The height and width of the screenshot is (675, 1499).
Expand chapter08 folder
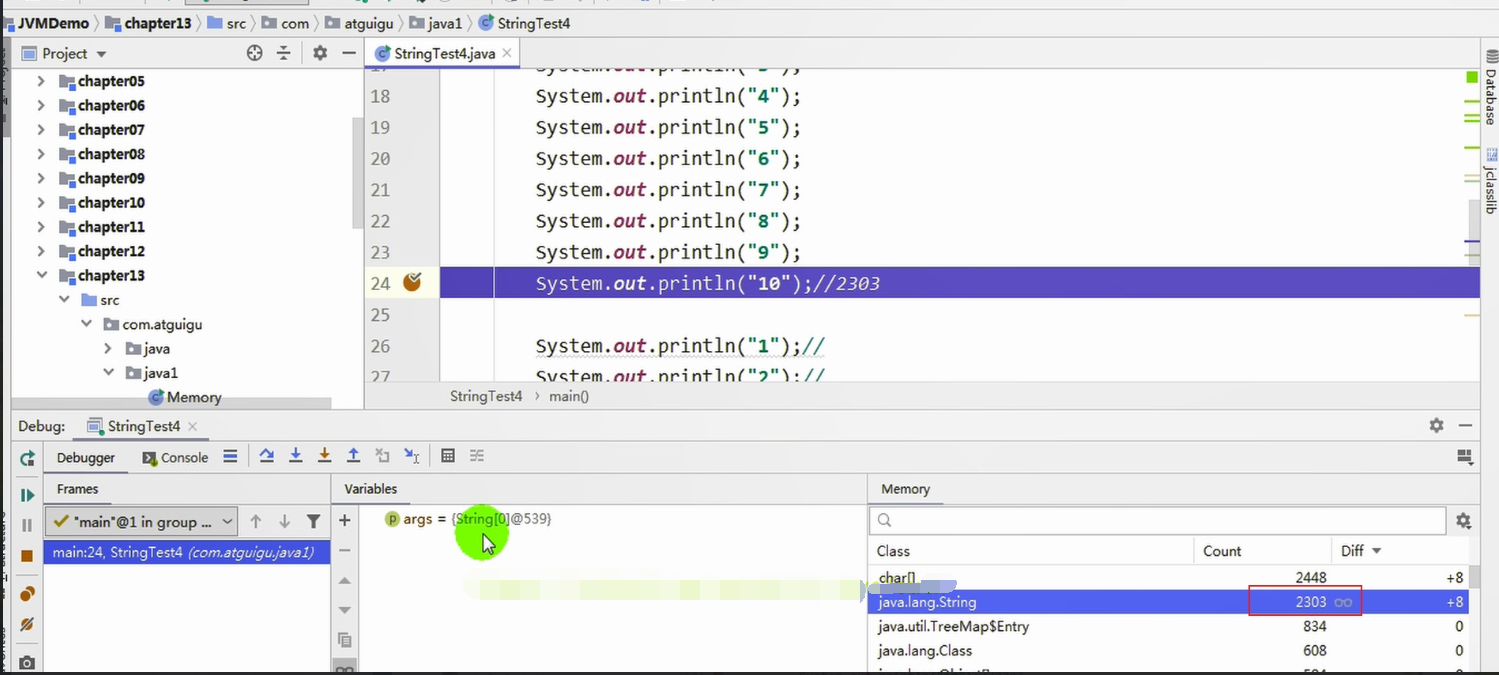(41, 154)
